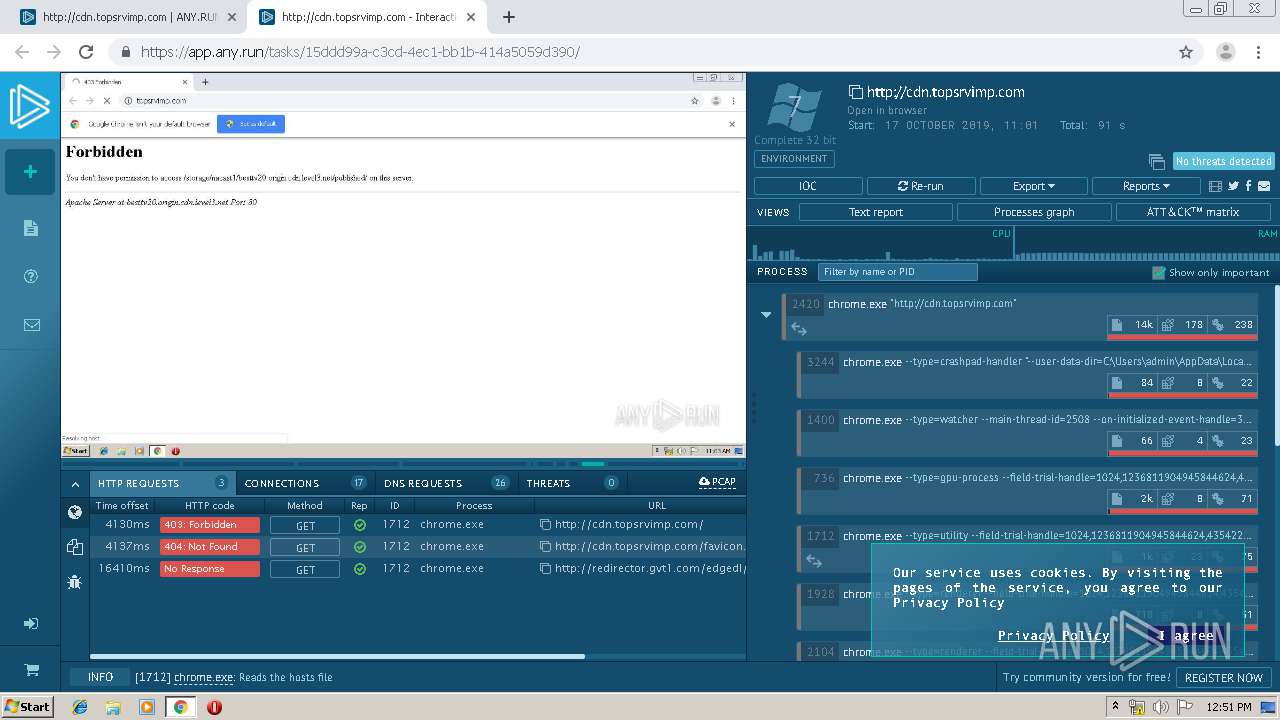The height and width of the screenshot is (720, 1280).
Task: Click reputation check icon for 403 request
Action: point(359,524)
